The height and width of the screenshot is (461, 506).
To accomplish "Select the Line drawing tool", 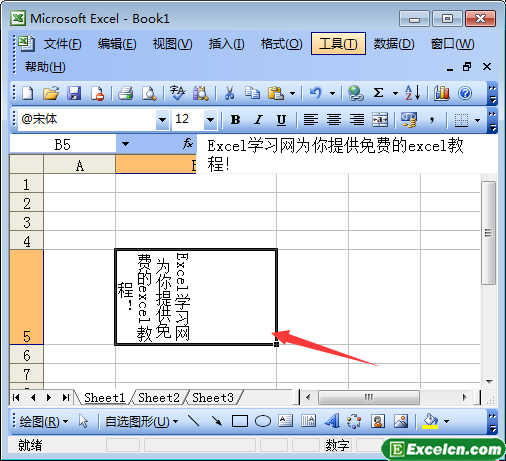I will [194, 421].
